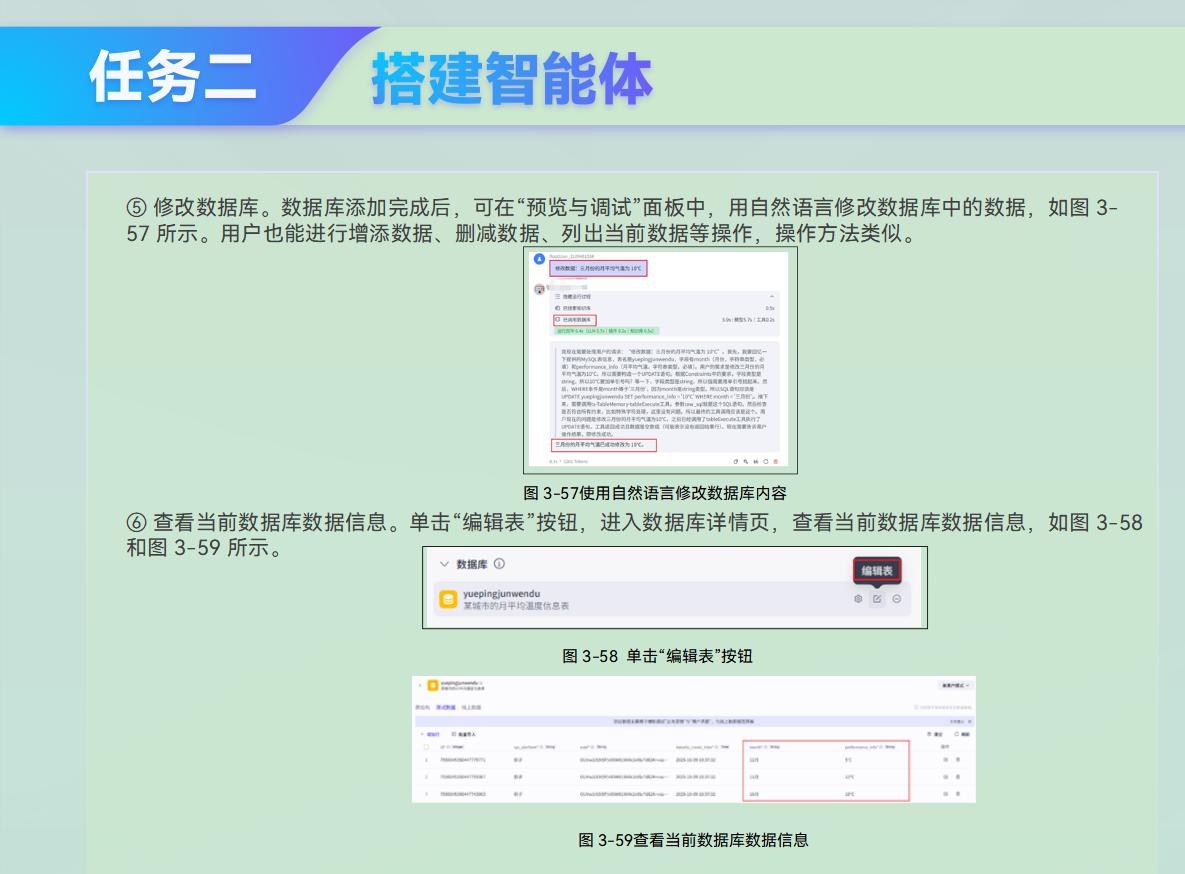This screenshot has width=1185, height=874.
Task: Open the mode dropdown at the table page's top right
Action: tap(954, 685)
